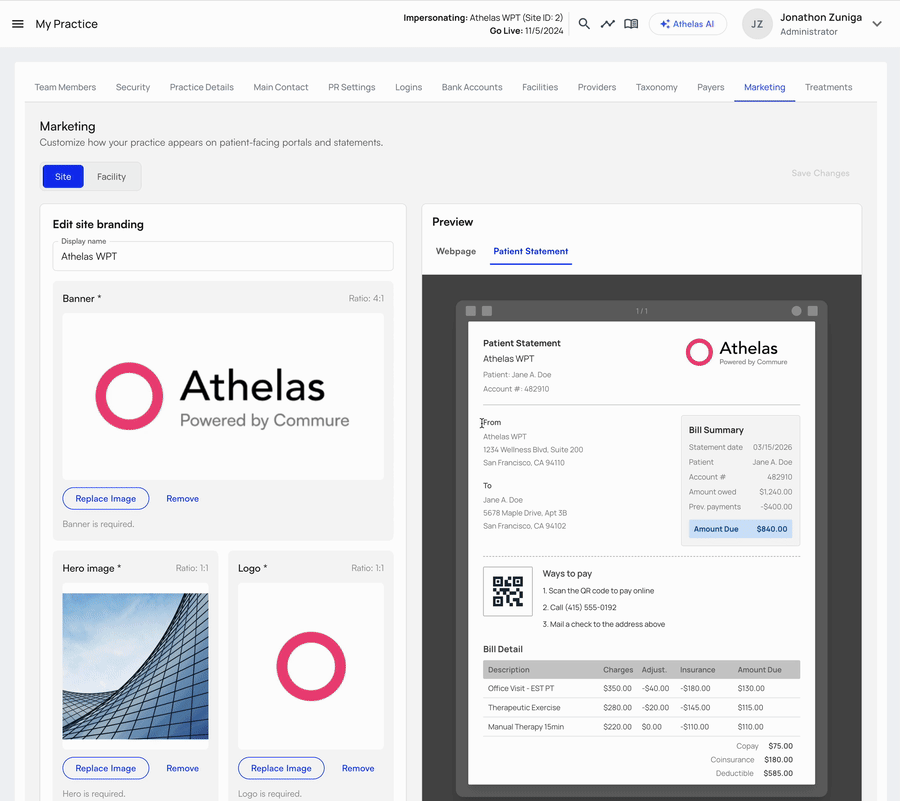Image resolution: width=900 pixels, height=801 pixels.
Task: Click the Amount Due $840.00 row
Action: (740, 529)
